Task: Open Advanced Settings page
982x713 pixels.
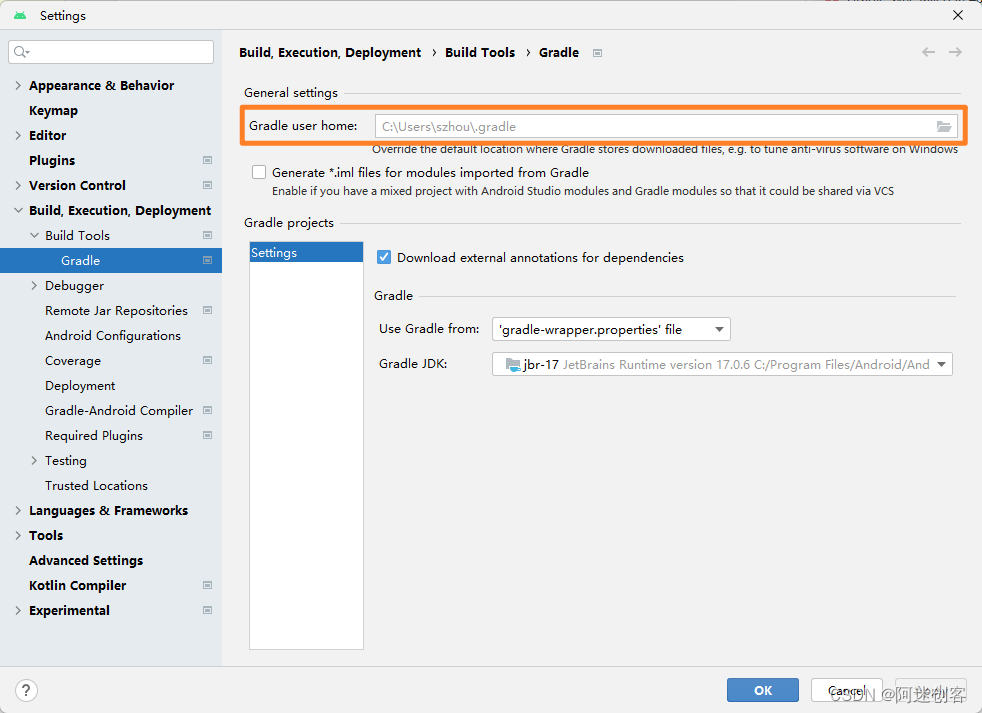Action: tap(86, 560)
